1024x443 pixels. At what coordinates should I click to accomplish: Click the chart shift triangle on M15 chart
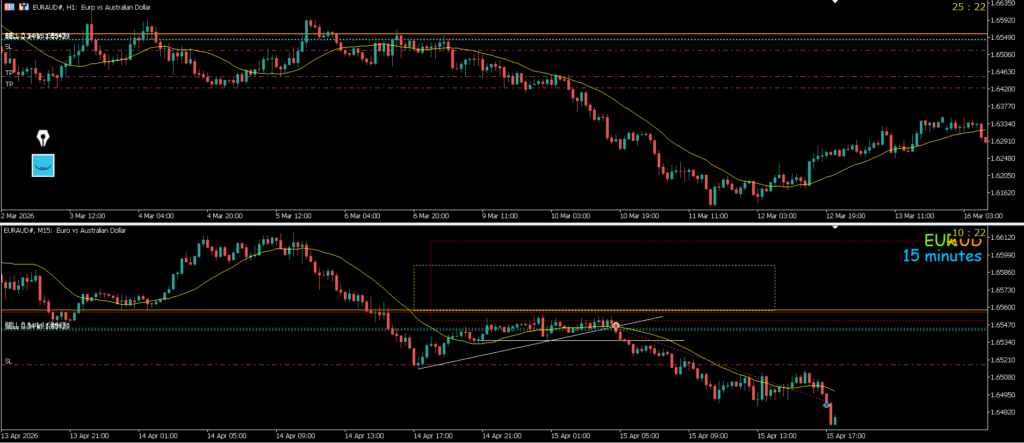click(837, 230)
